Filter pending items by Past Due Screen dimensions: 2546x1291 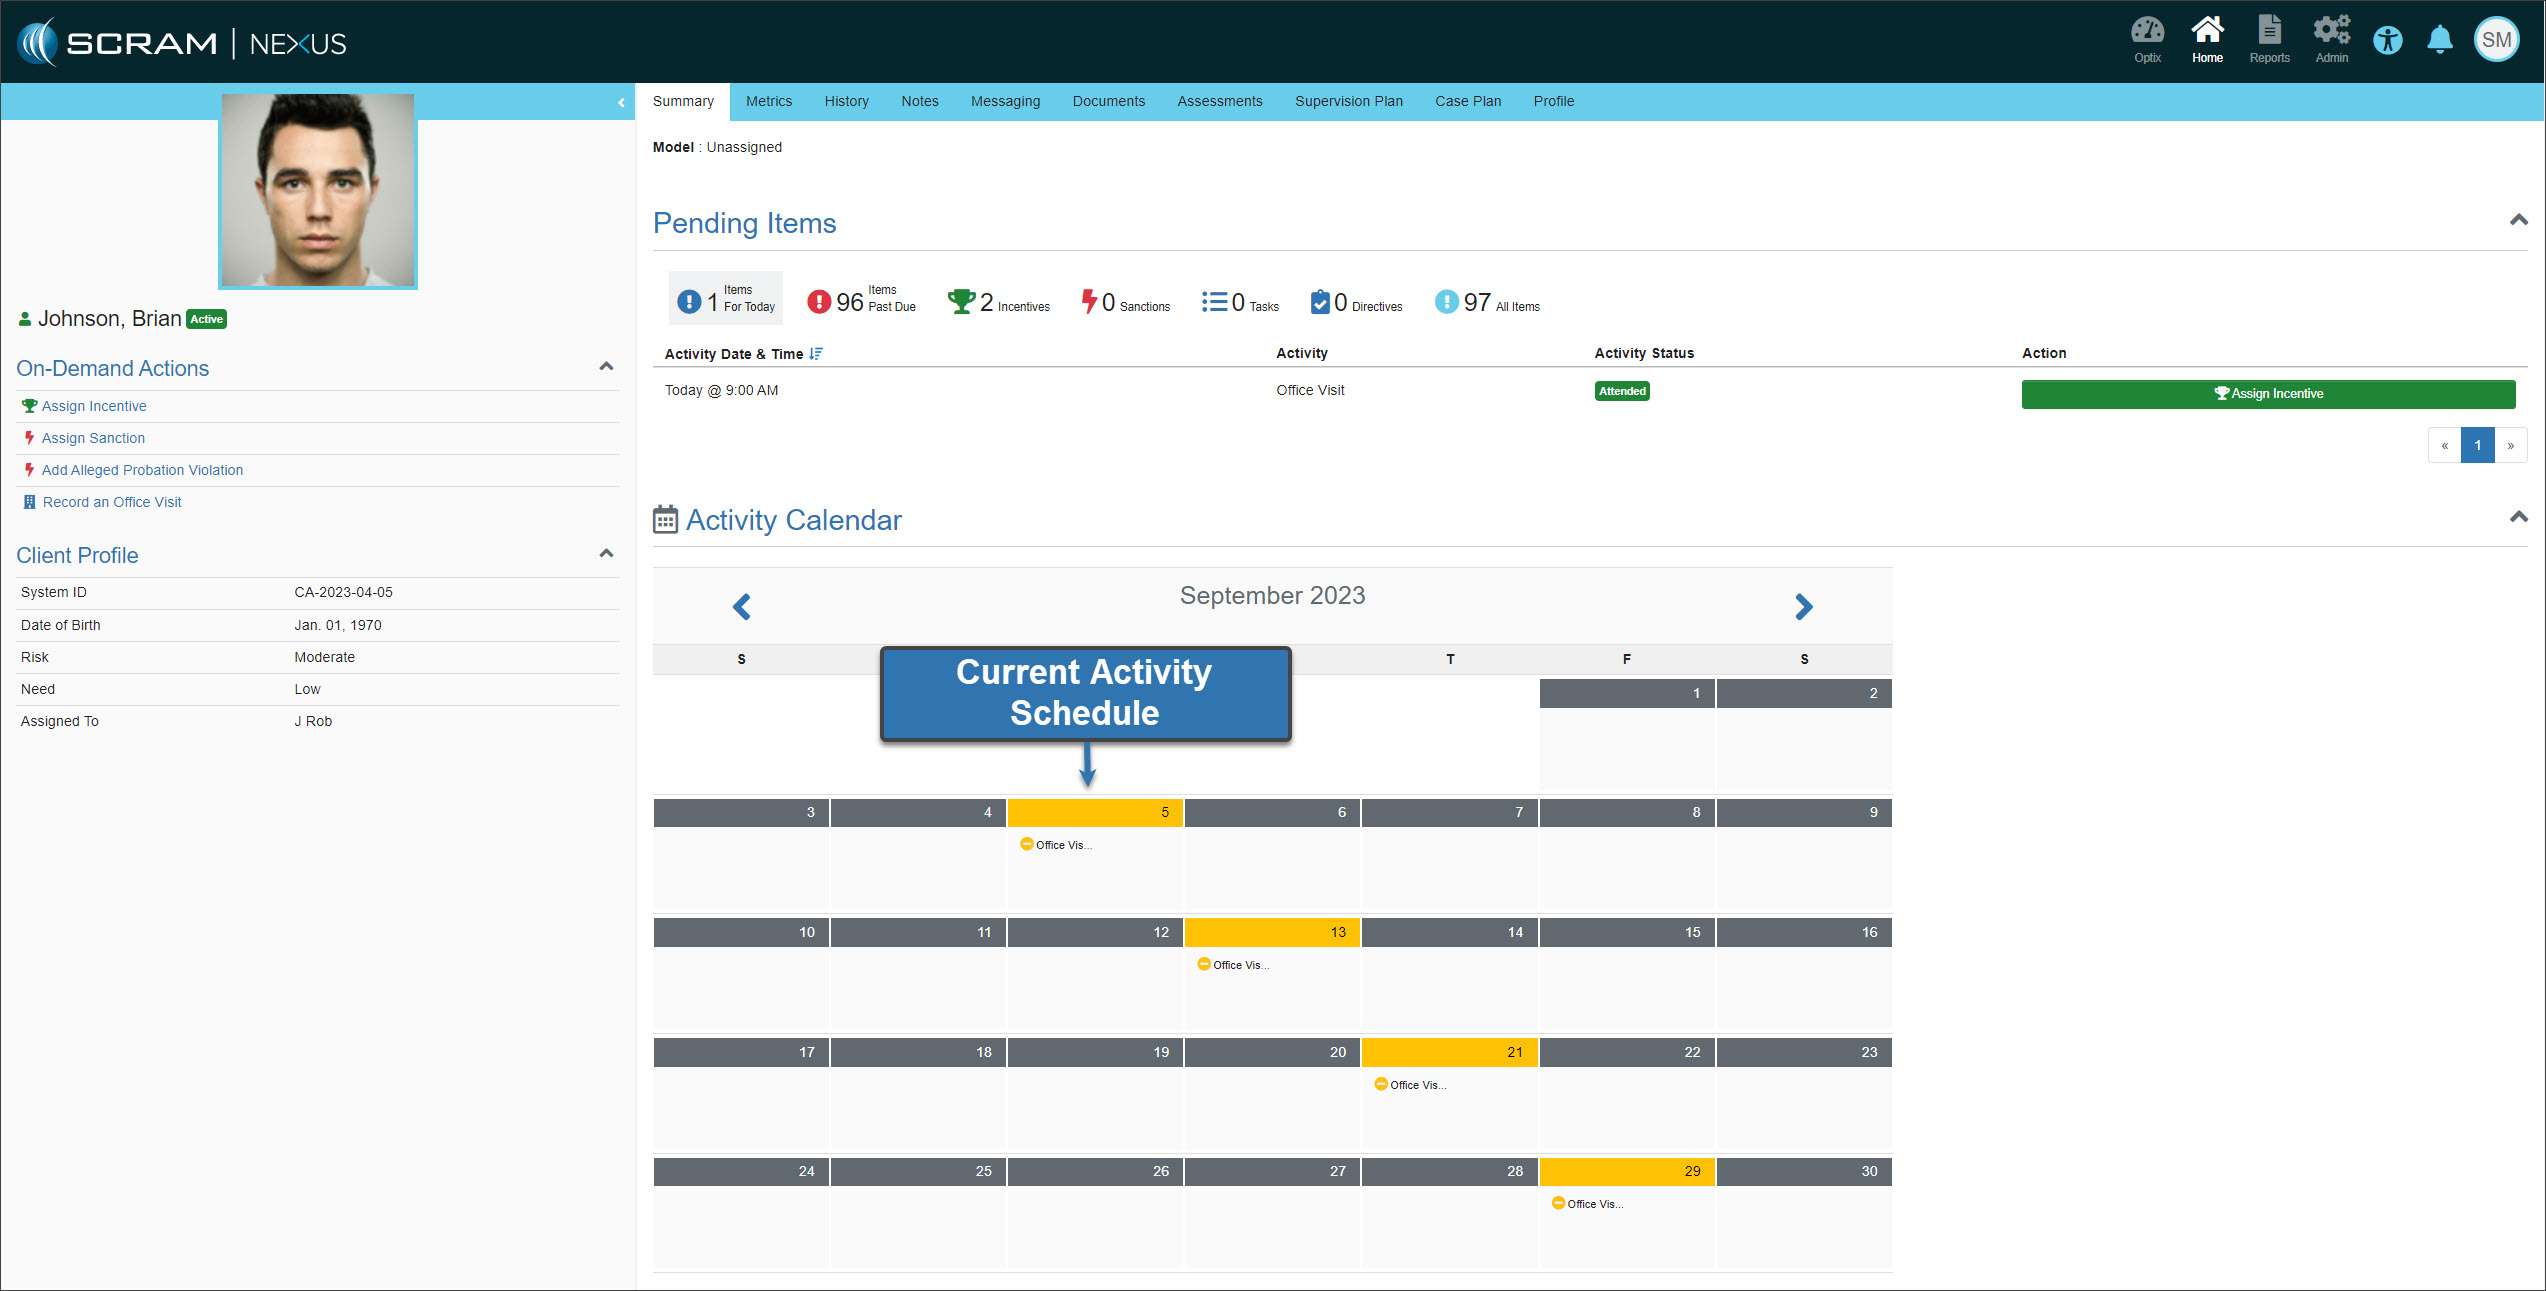click(861, 300)
